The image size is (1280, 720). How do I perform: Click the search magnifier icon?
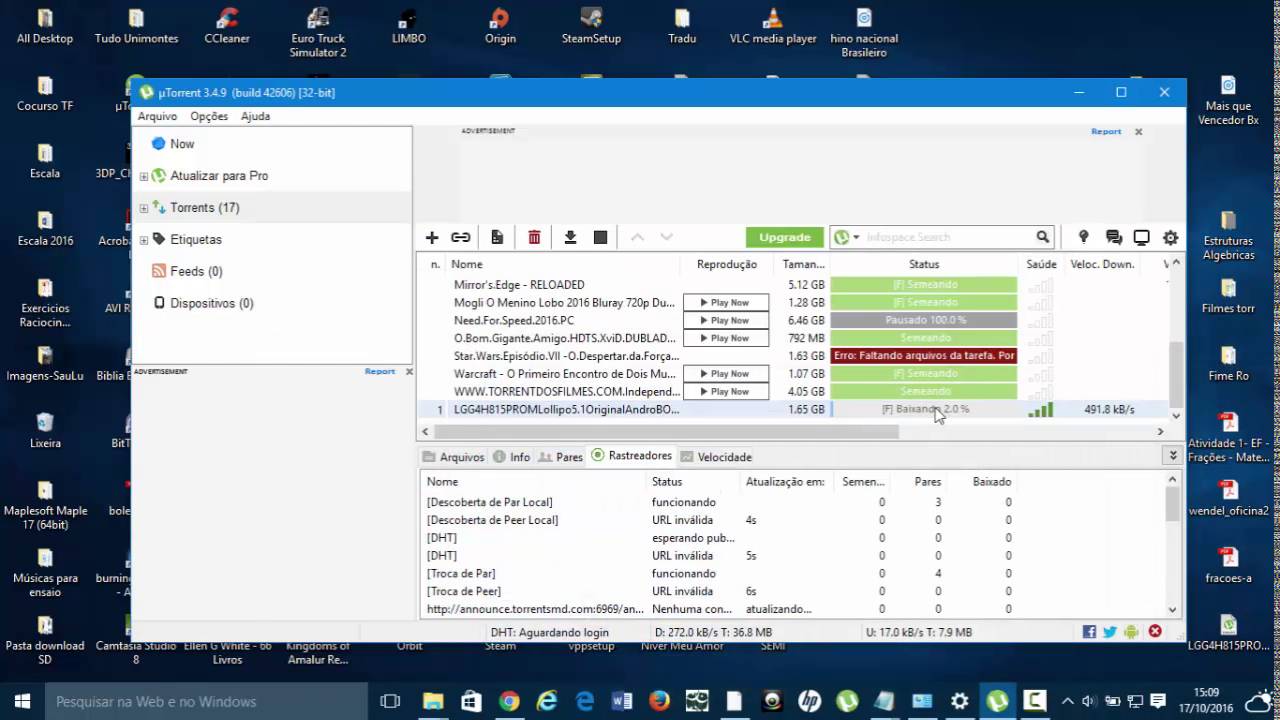click(x=1043, y=237)
